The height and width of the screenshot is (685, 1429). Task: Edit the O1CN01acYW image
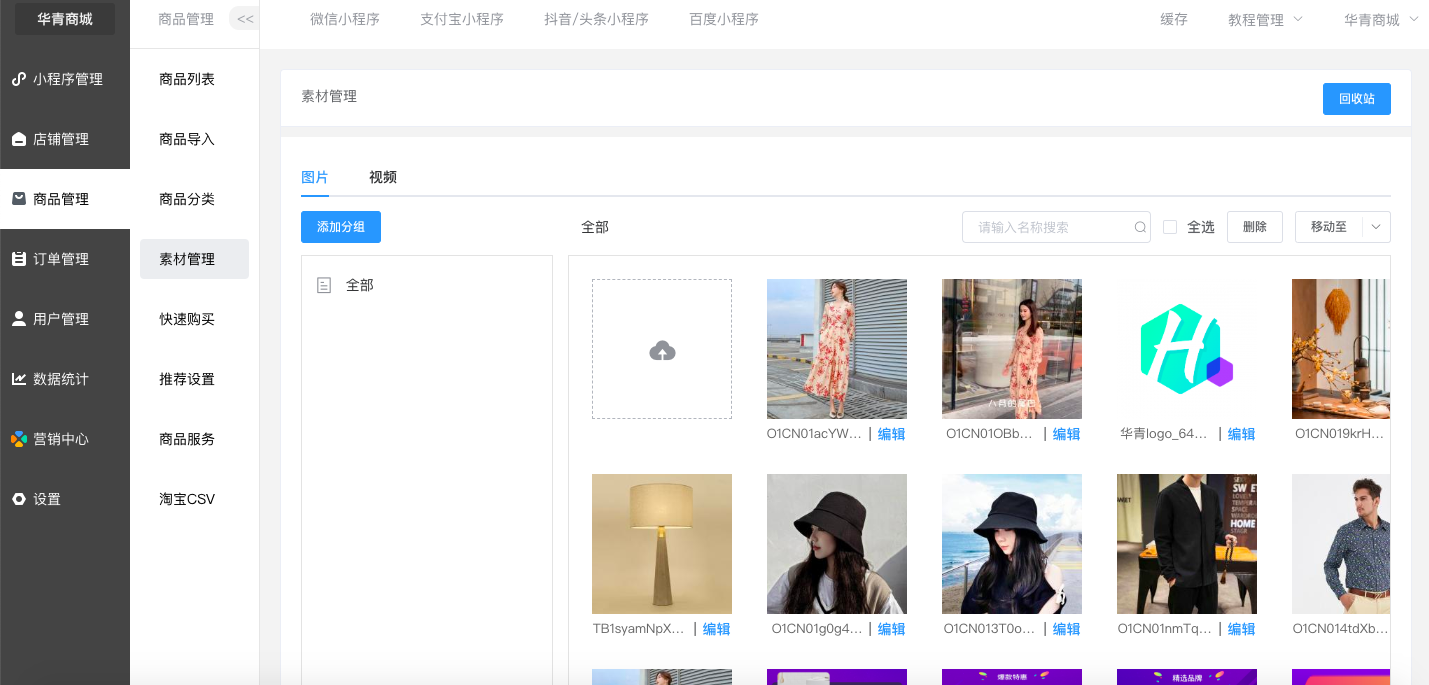(892, 434)
